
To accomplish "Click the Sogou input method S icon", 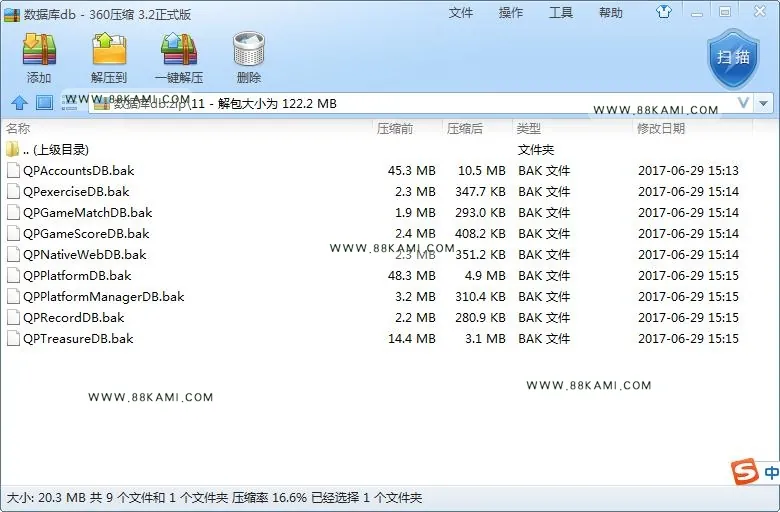I will (744, 472).
